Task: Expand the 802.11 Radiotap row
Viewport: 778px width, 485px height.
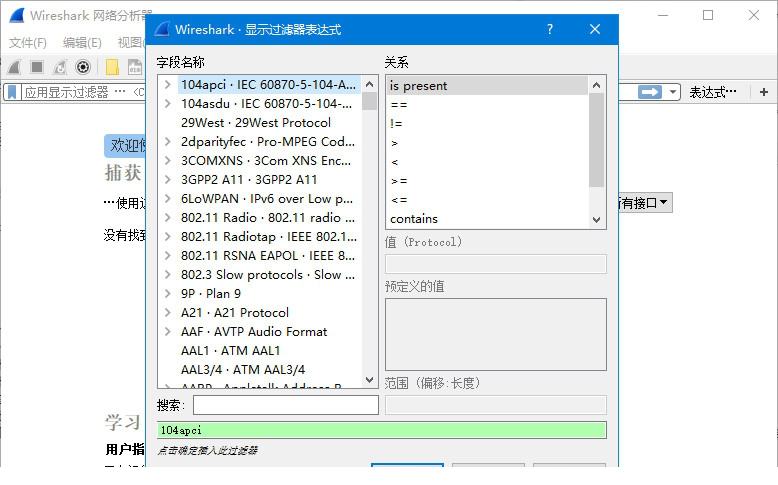Action: pos(168,237)
